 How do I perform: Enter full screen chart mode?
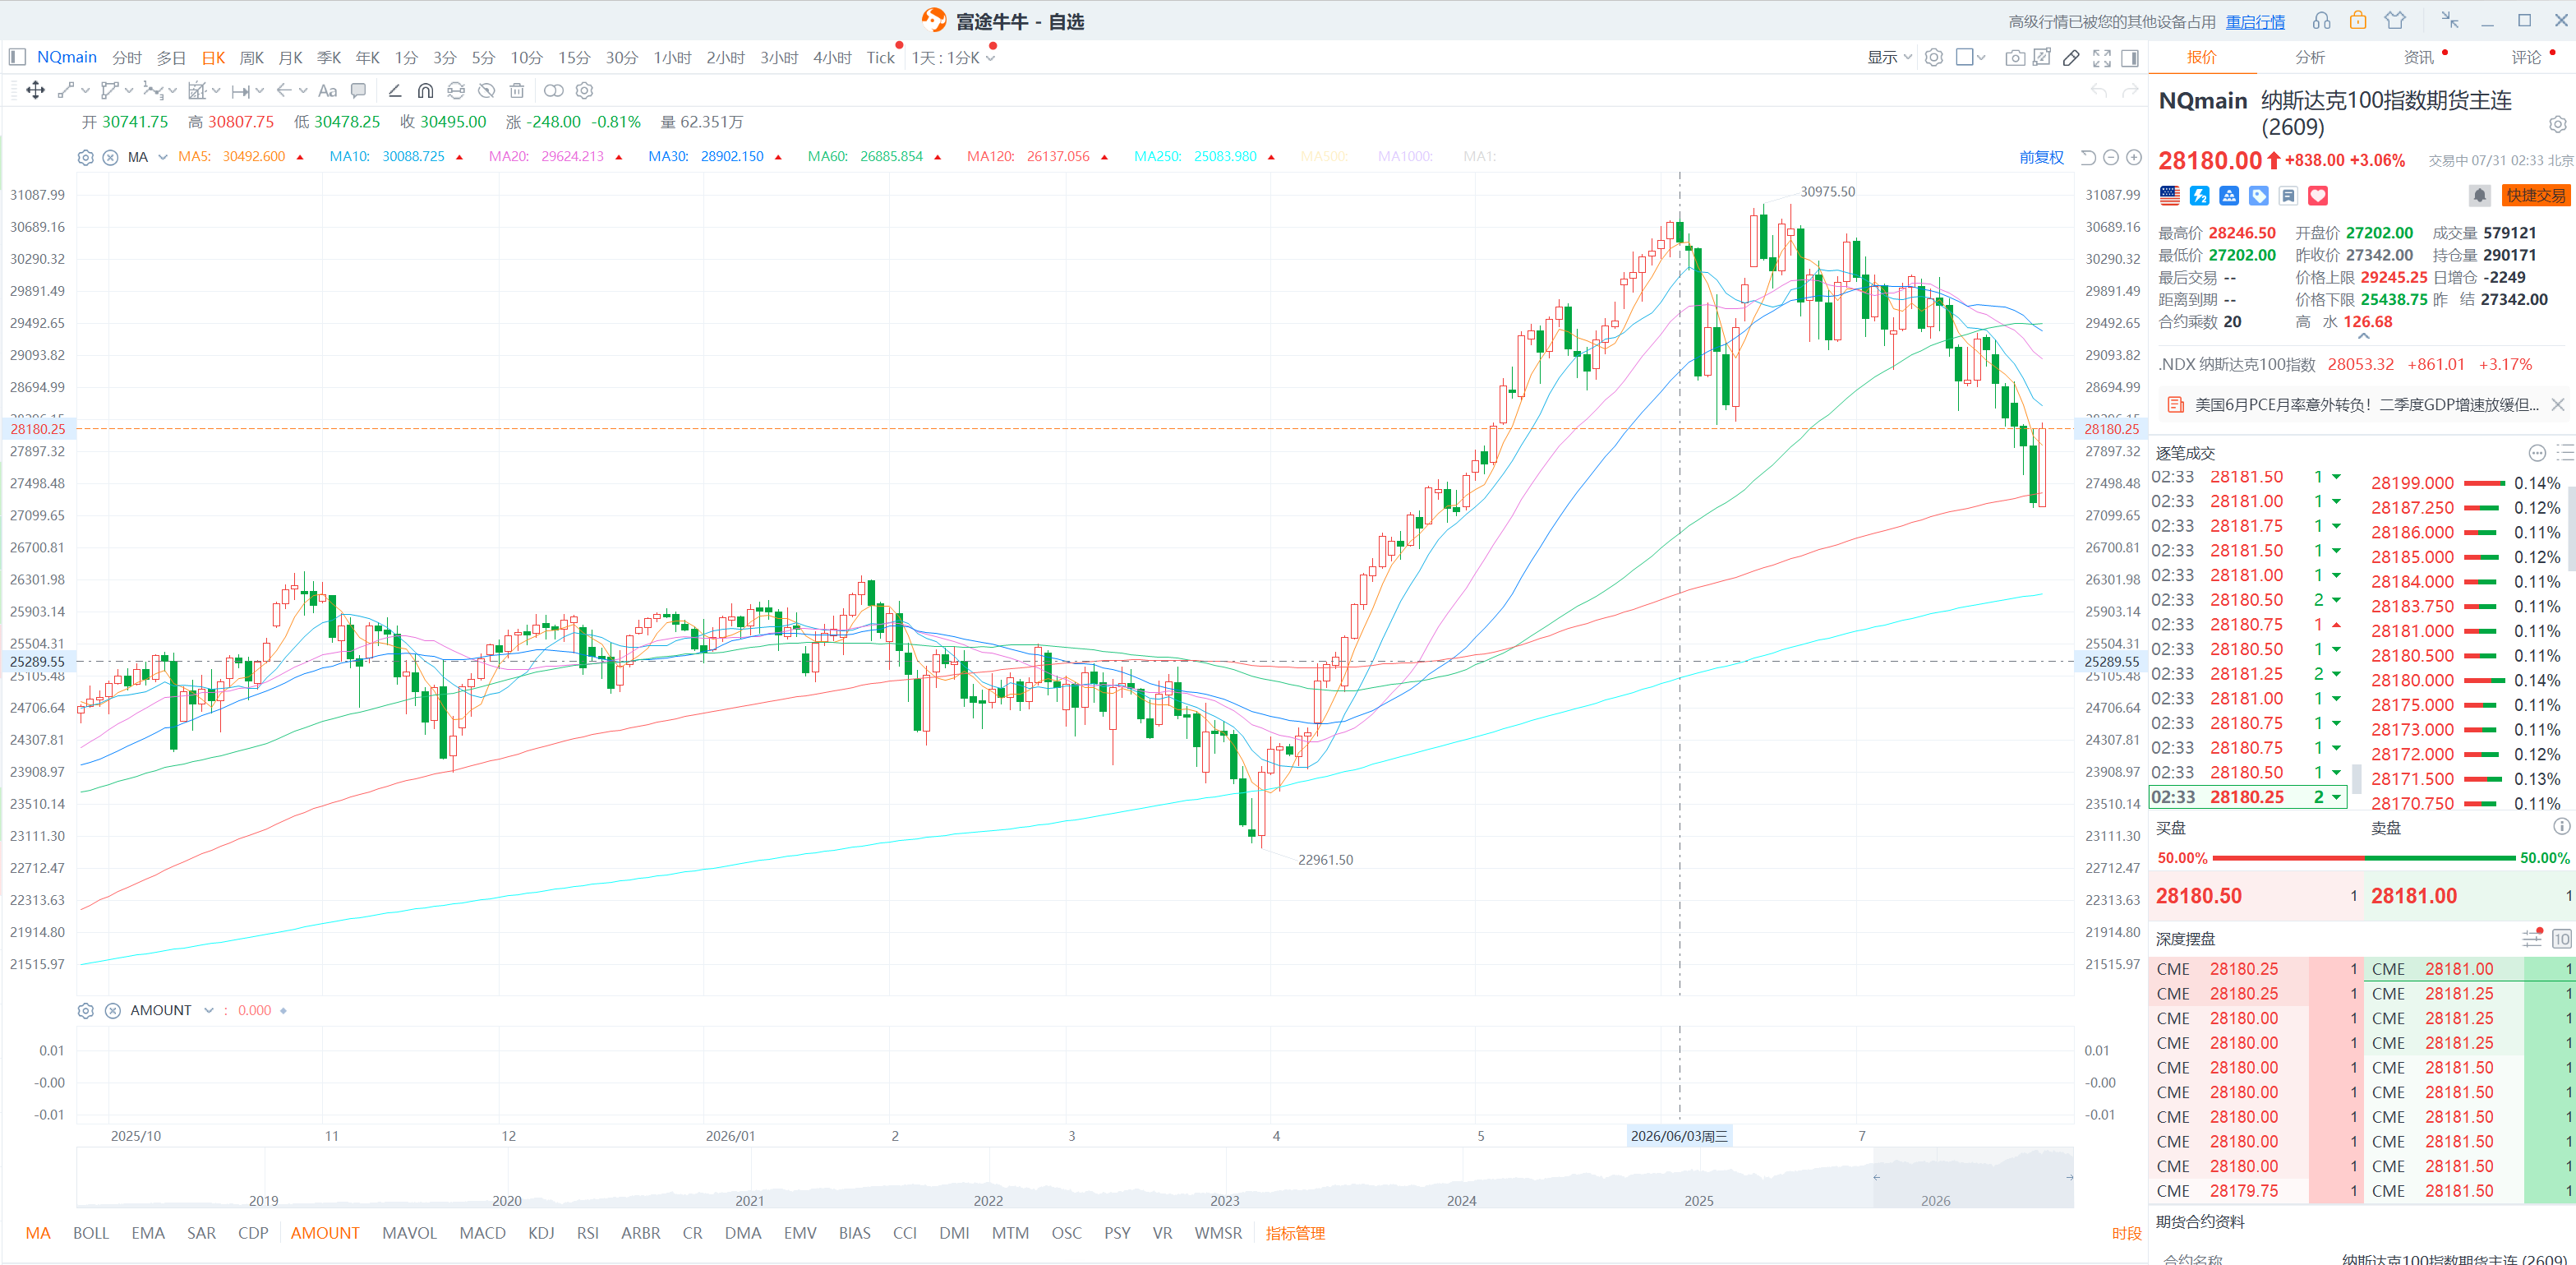(x=2102, y=58)
